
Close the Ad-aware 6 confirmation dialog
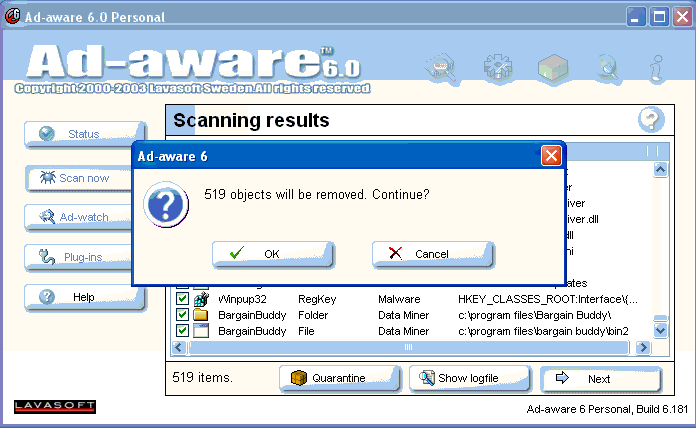tap(550, 157)
